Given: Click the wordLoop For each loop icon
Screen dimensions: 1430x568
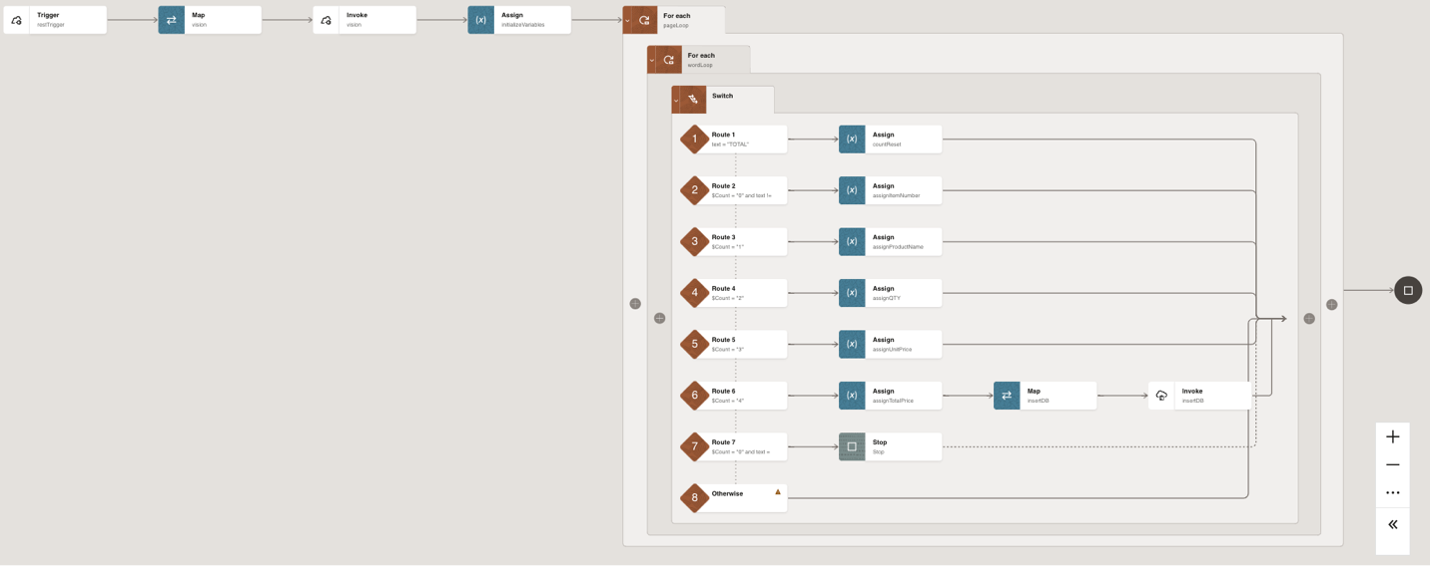Looking at the screenshot, I should pos(669,60).
